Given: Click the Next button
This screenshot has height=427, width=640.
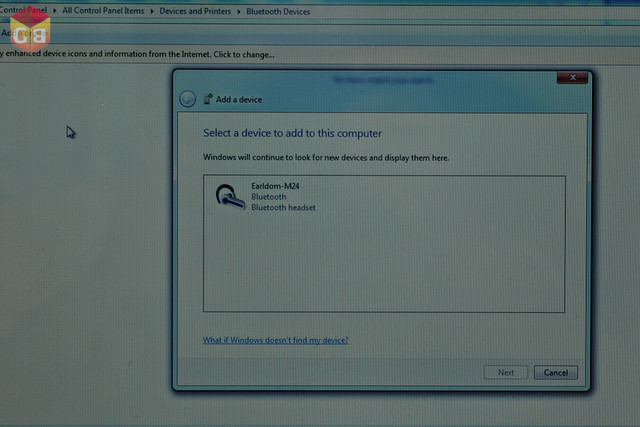Looking at the screenshot, I should [506, 372].
